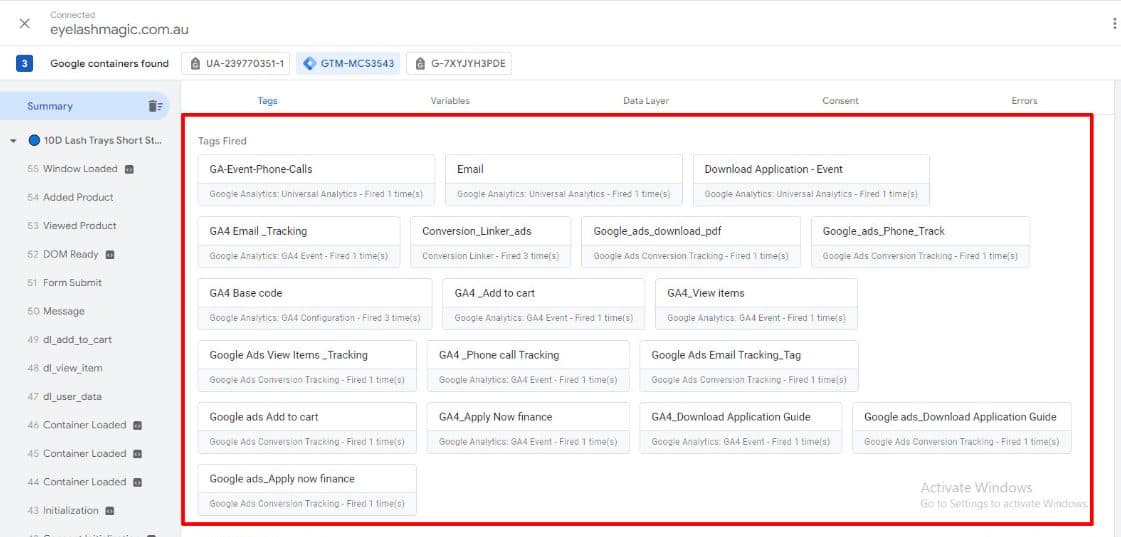1121x537 pixels.
Task: Open the three-dot options menu
Action: [1115, 24]
